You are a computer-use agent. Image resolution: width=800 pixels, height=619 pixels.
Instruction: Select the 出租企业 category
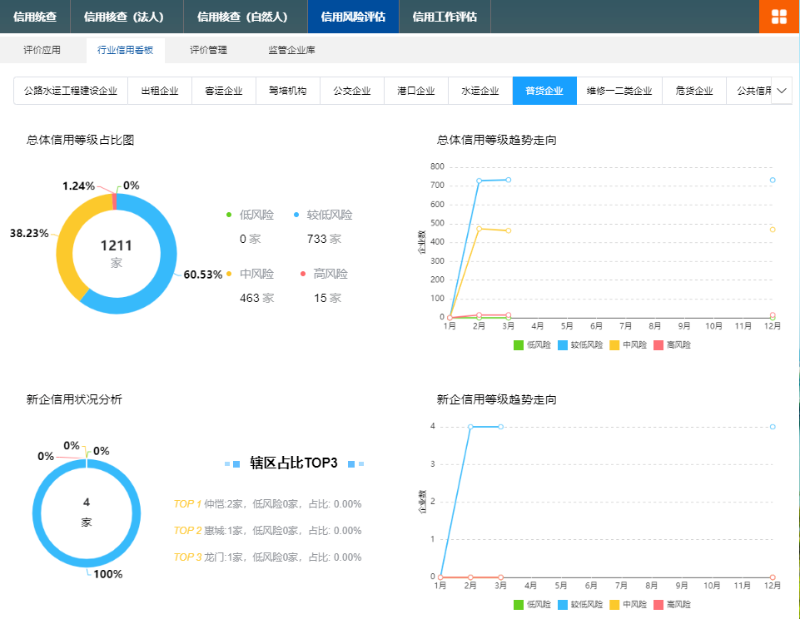(159, 91)
